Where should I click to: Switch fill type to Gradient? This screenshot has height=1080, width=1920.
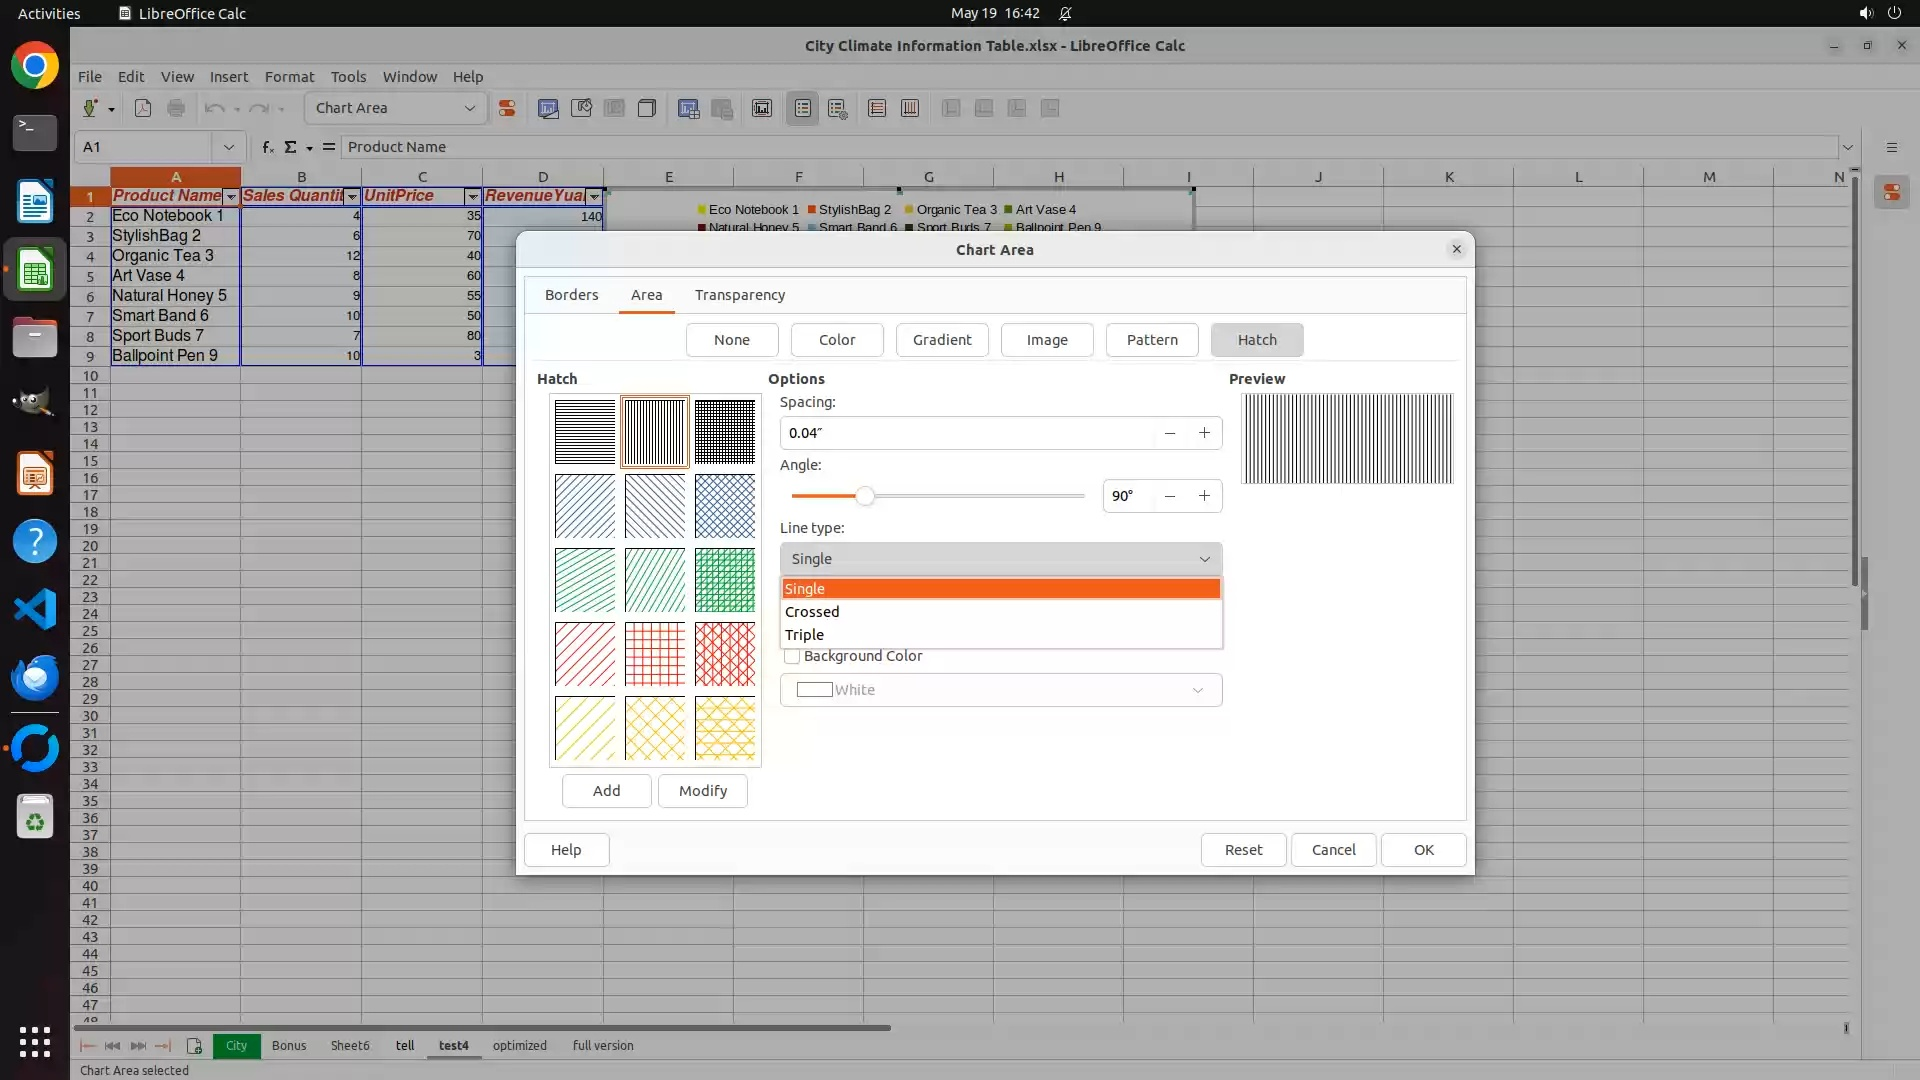(x=941, y=340)
